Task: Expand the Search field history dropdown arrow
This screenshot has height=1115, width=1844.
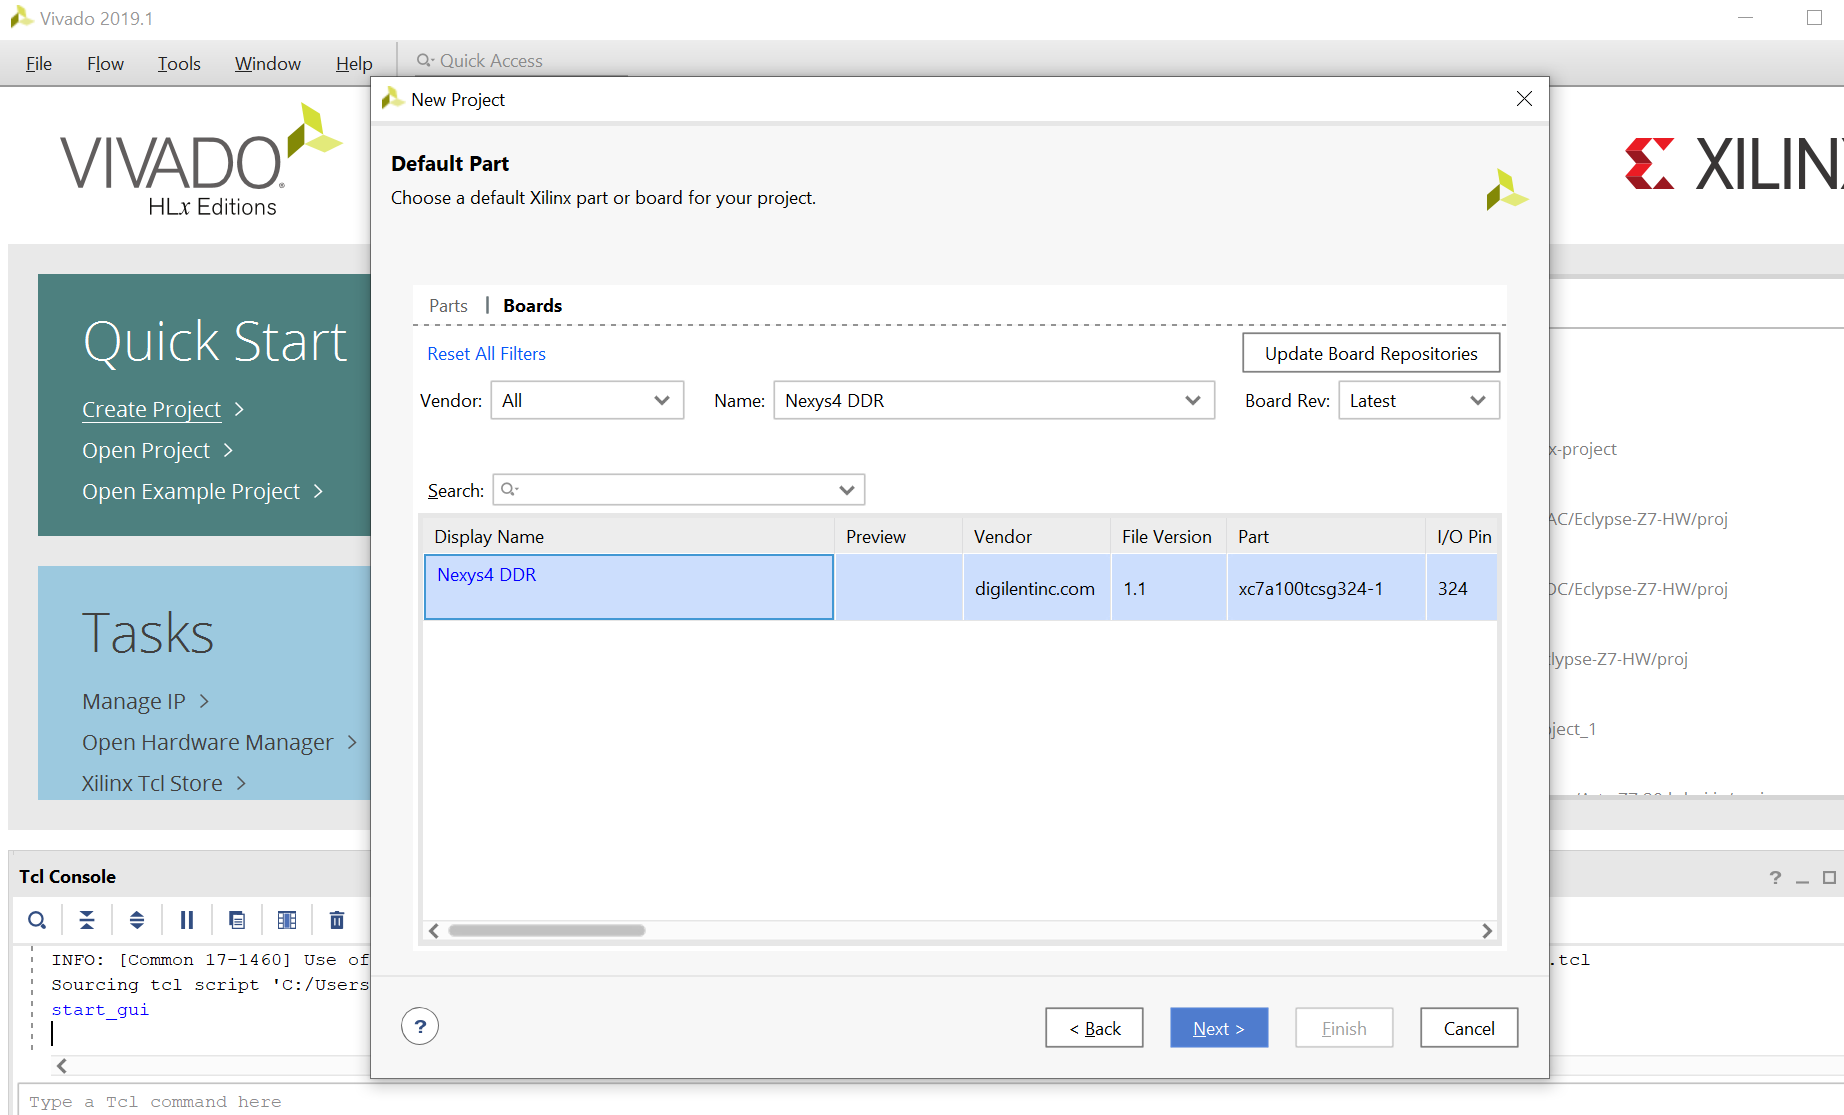Action: click(x=847, y=490)
